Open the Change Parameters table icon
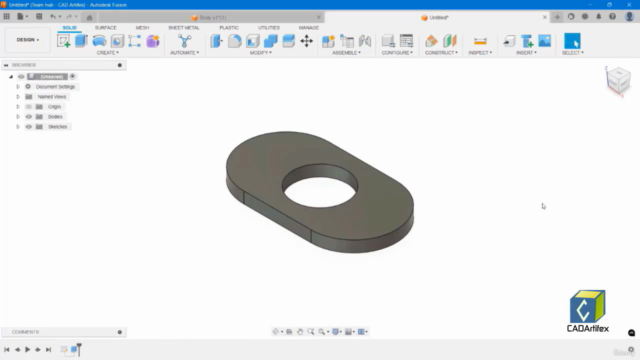 pyautogui.click(x=407, y=41)
